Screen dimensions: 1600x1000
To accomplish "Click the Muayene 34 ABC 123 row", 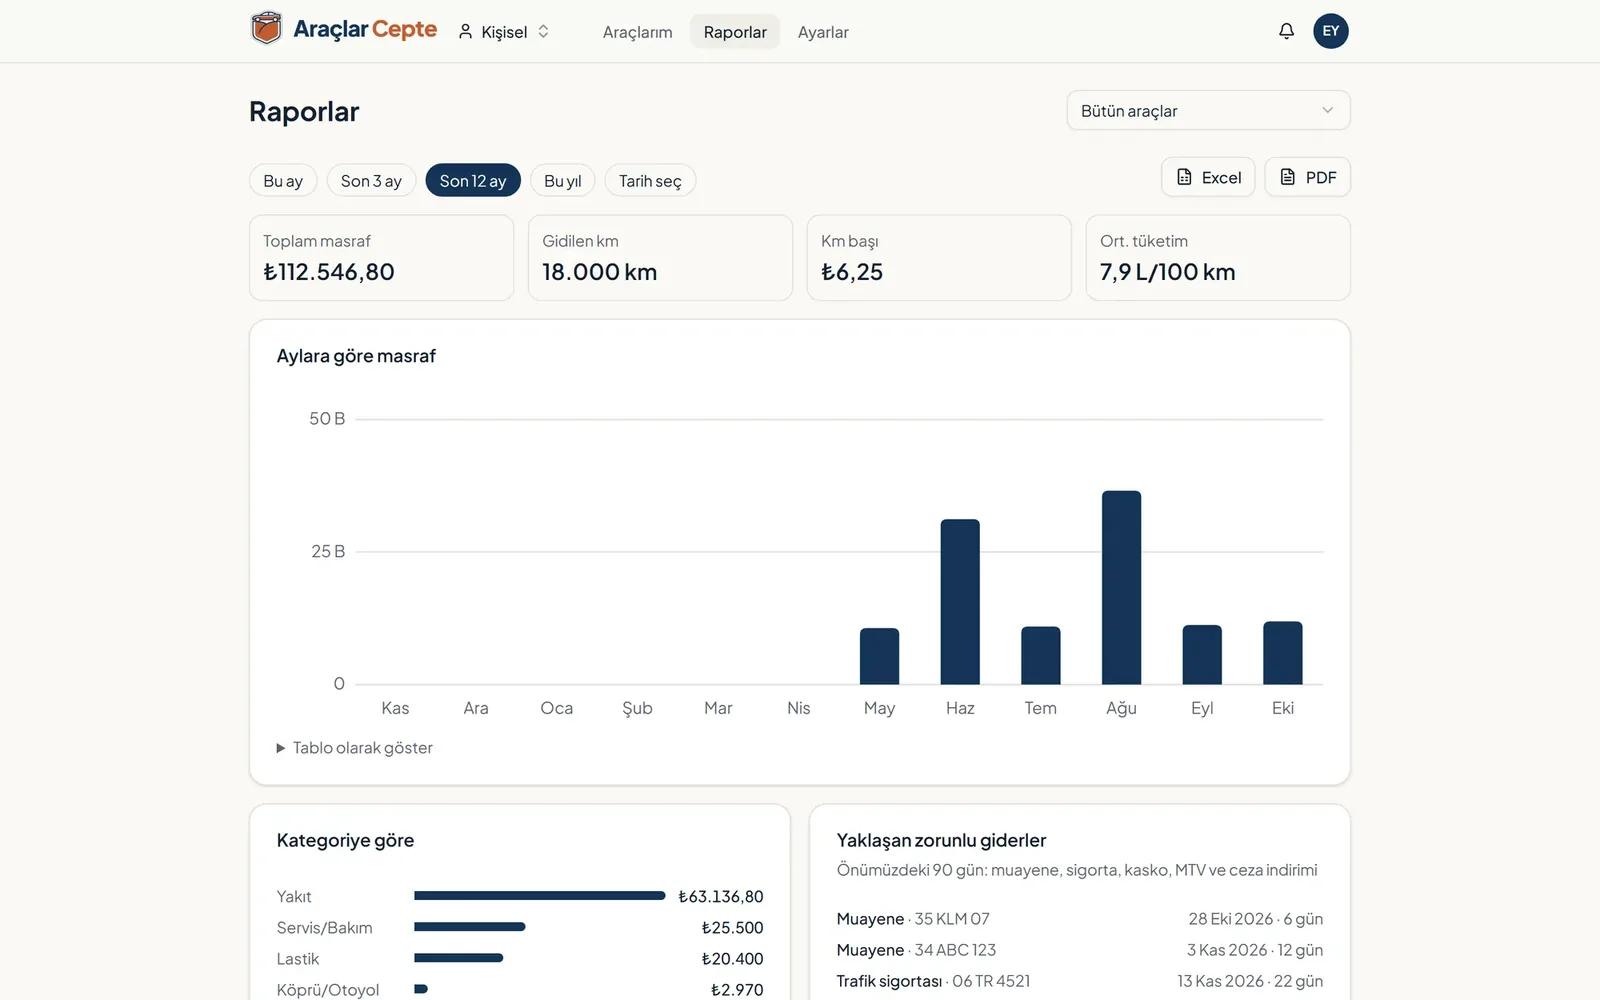I will [x=1080, y=950].
